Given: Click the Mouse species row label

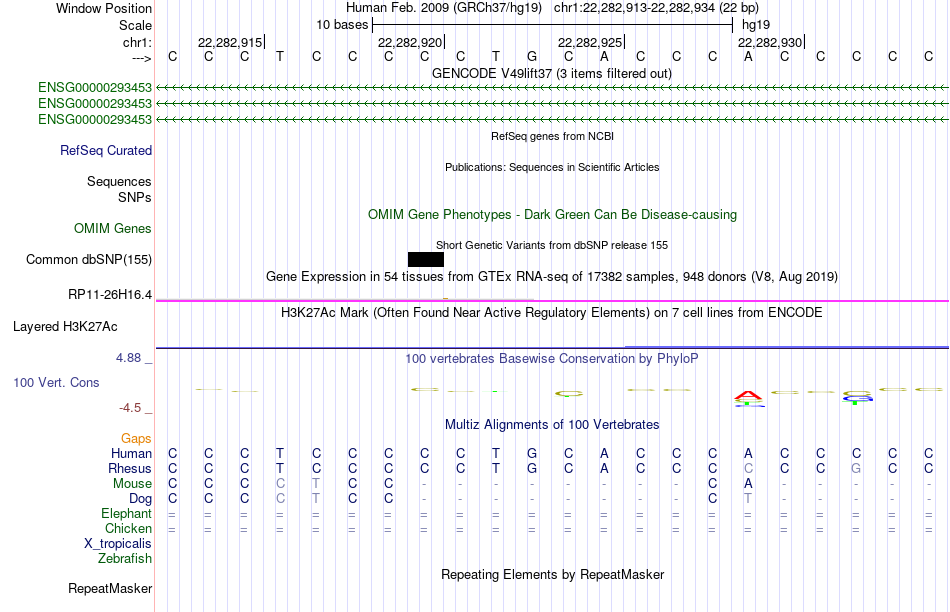Looking at the screenshot, I should [132, 484].
